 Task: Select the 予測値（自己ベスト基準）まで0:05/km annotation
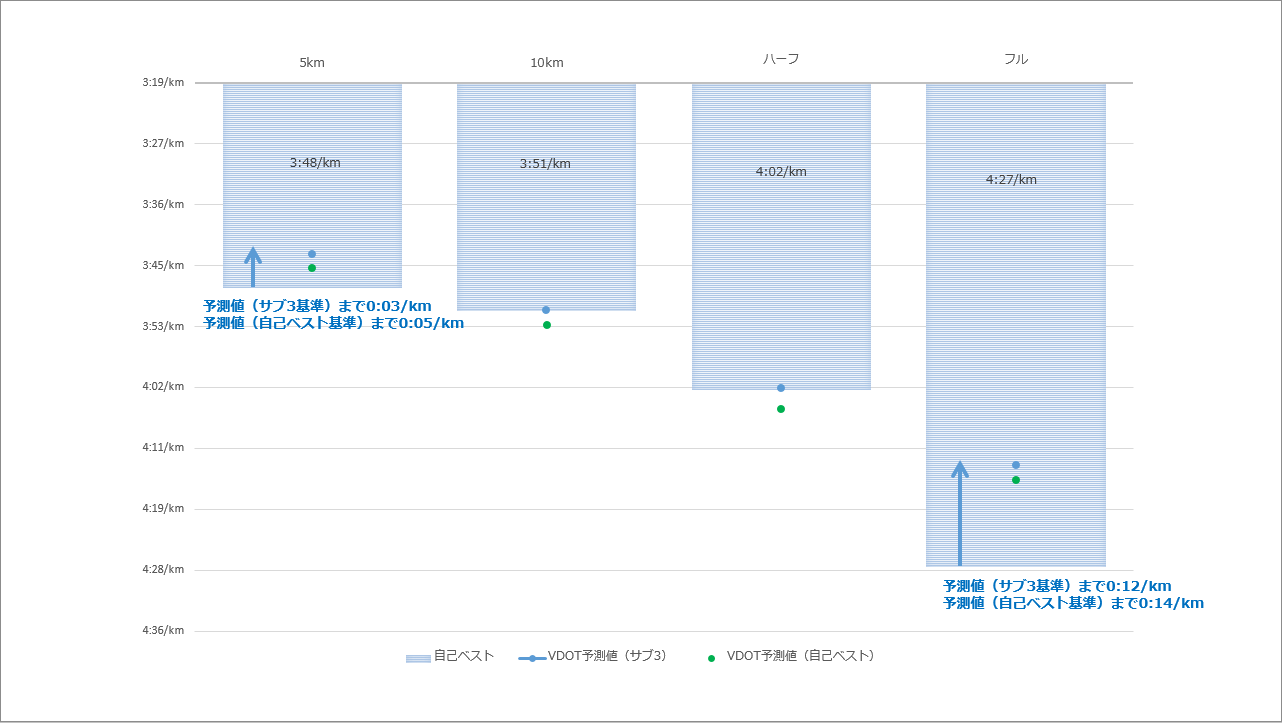pos(333,323)
